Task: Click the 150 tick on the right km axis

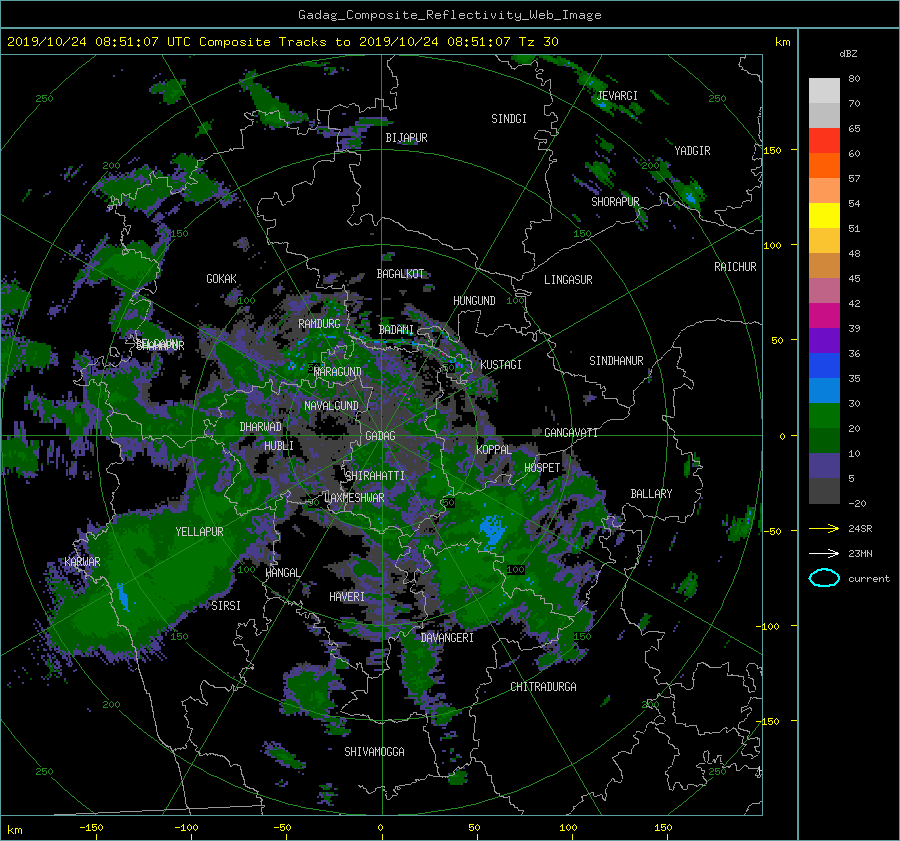Action: (x=773, y=150)
